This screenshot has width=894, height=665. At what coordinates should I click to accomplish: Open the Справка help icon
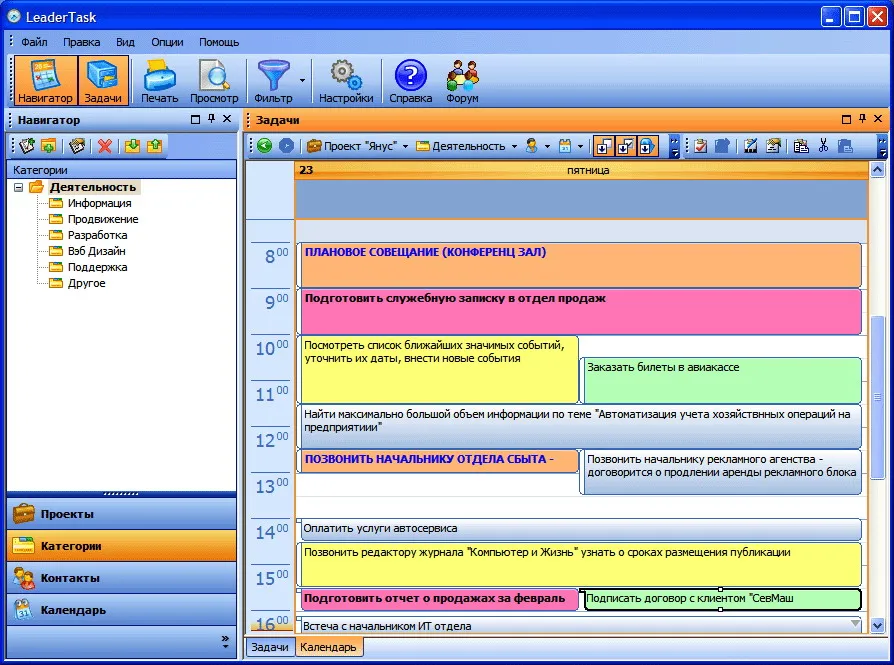tap(410, 81)
